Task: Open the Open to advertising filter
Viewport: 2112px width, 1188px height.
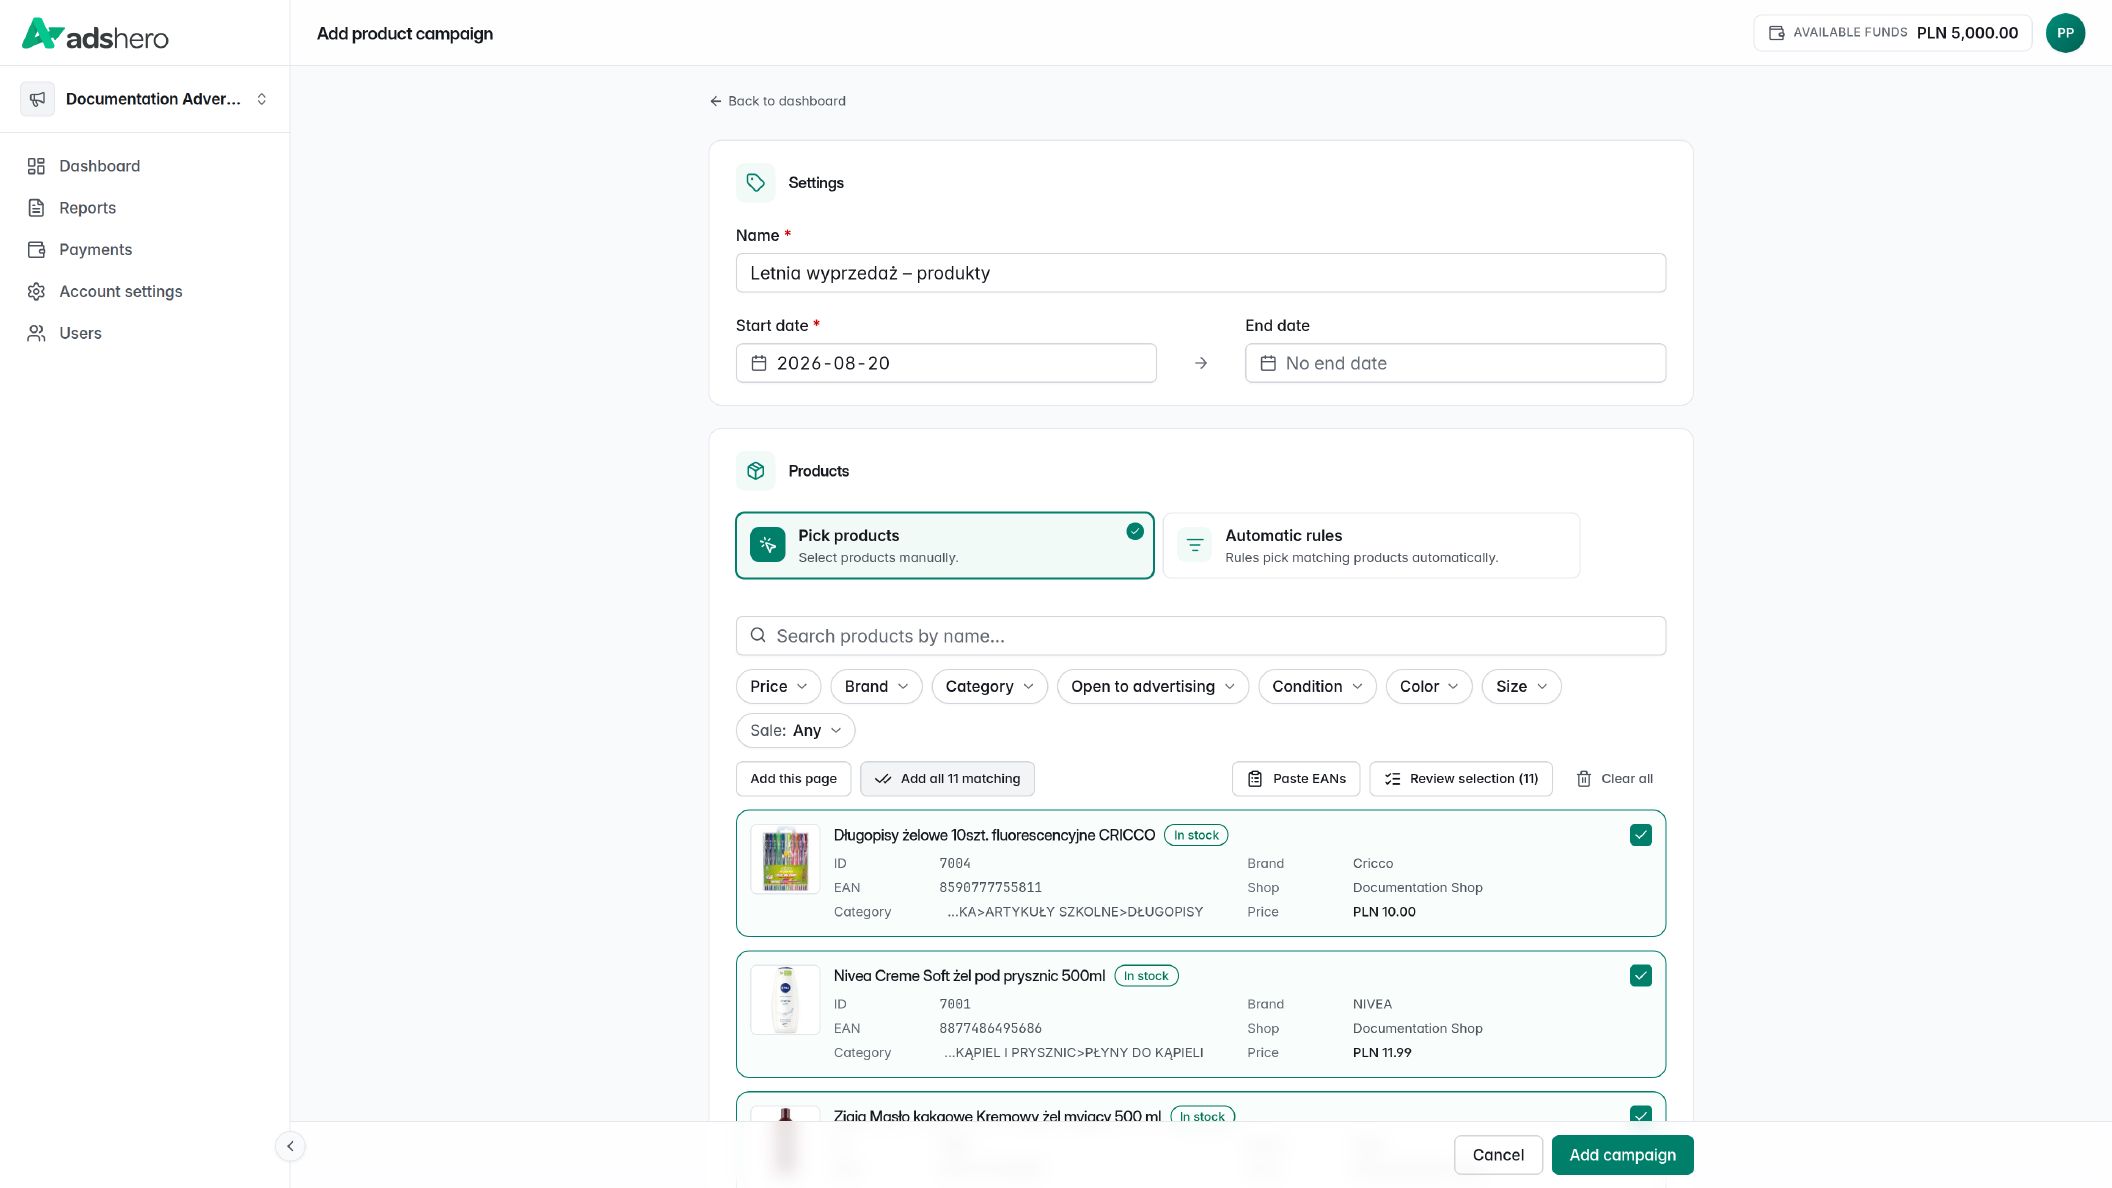Action: (x=1152, y=687)
